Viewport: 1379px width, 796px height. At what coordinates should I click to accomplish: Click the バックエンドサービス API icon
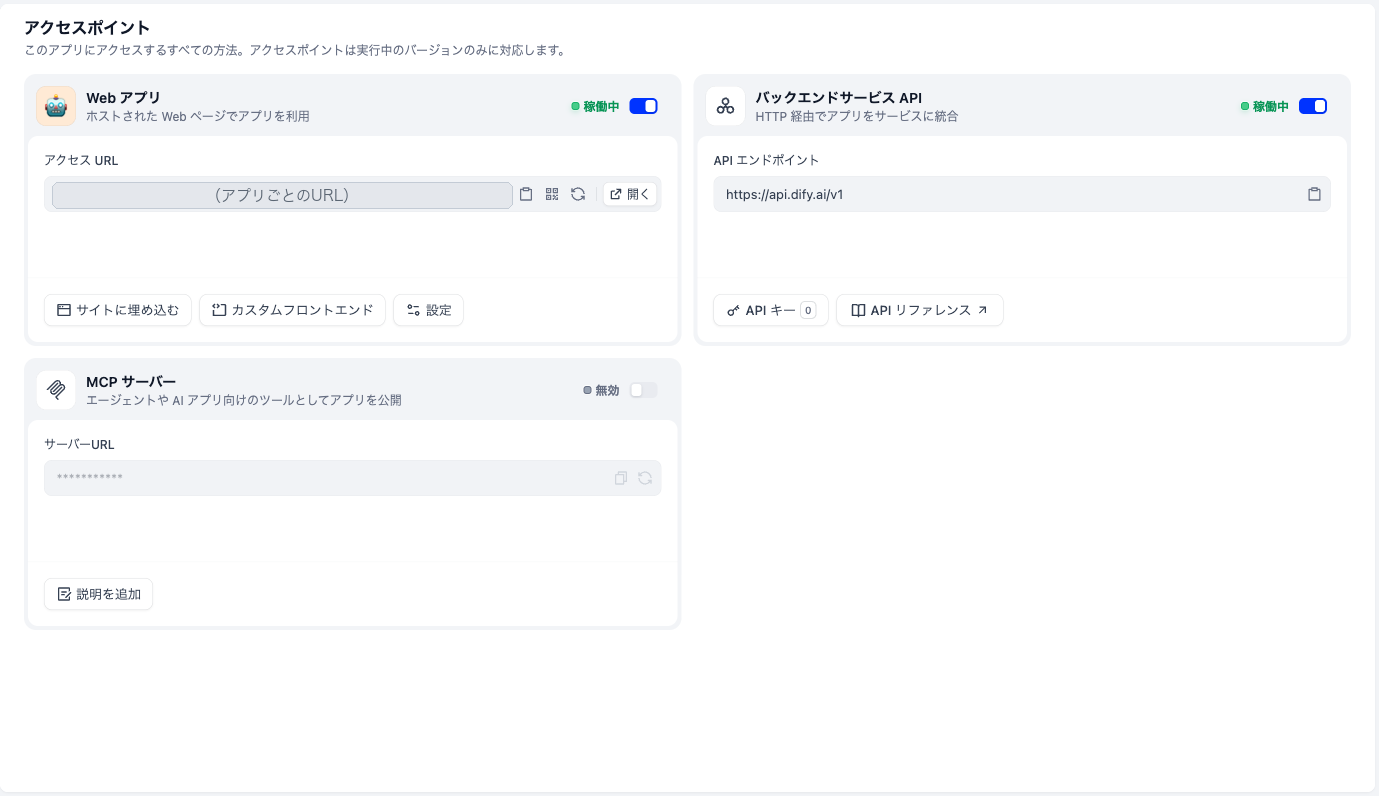(x=726, y=106)
